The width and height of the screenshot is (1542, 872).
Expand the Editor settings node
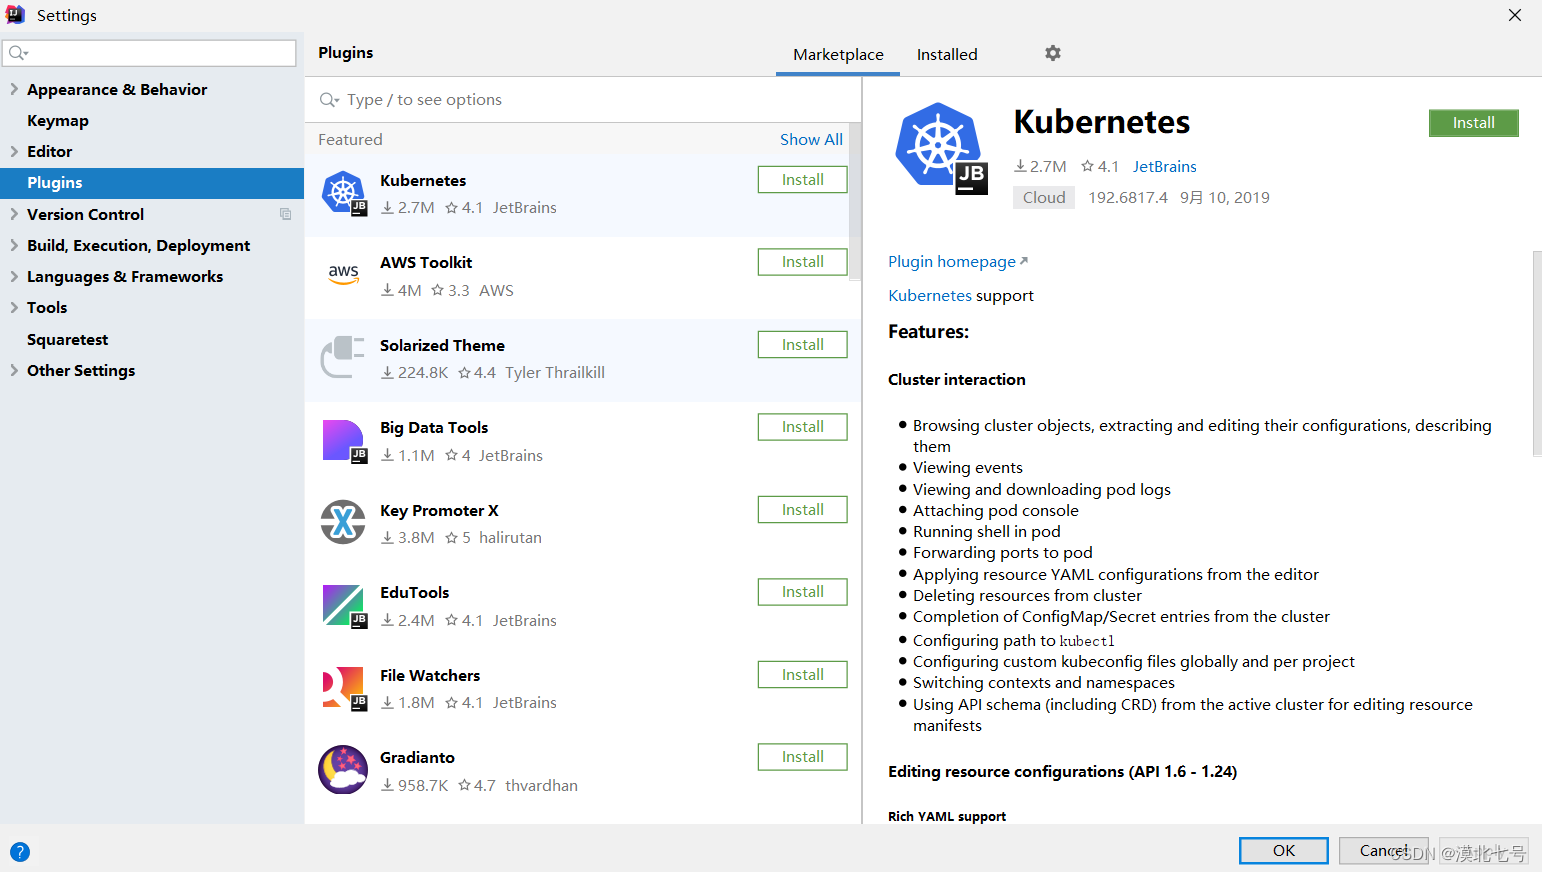[x=14, y=151]
